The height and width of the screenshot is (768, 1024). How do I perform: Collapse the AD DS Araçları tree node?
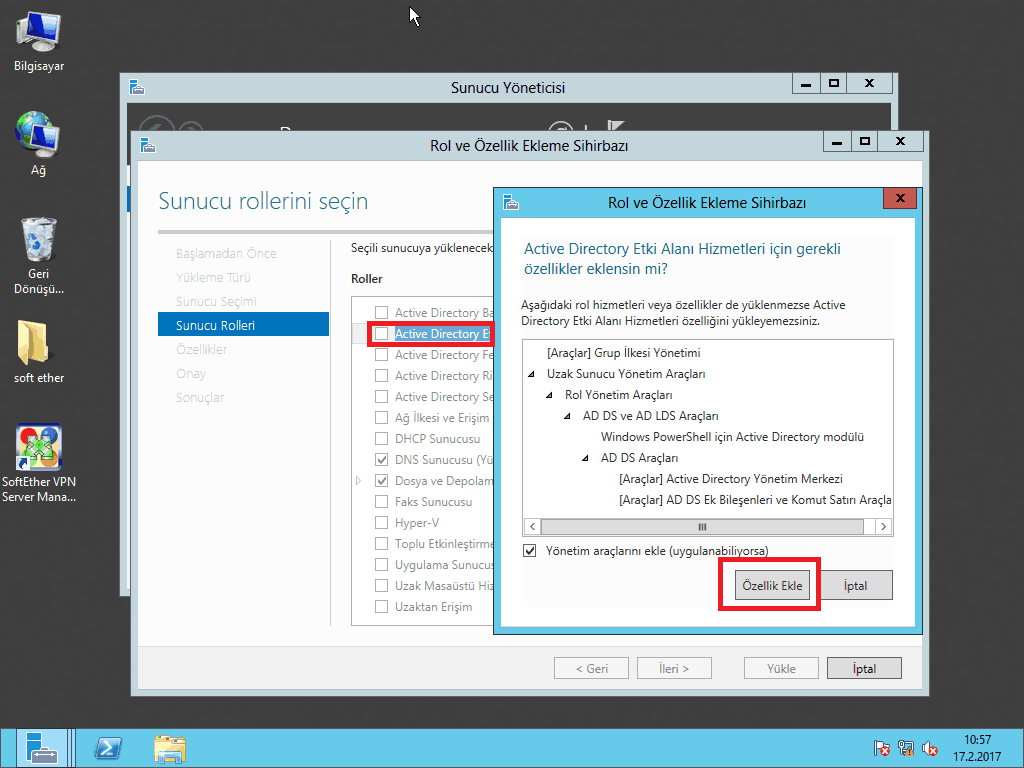(584, 458)
